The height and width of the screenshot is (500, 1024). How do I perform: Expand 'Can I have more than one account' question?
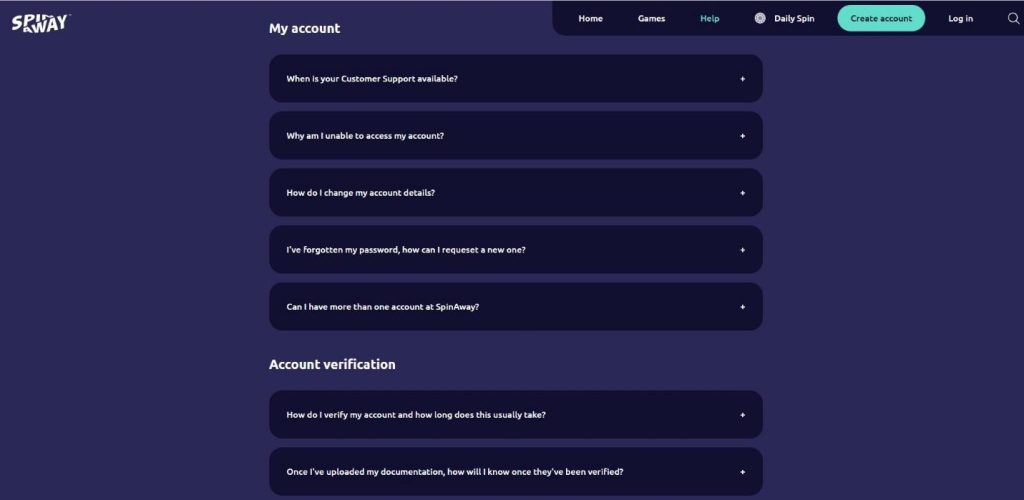click(x=516, y=307)
